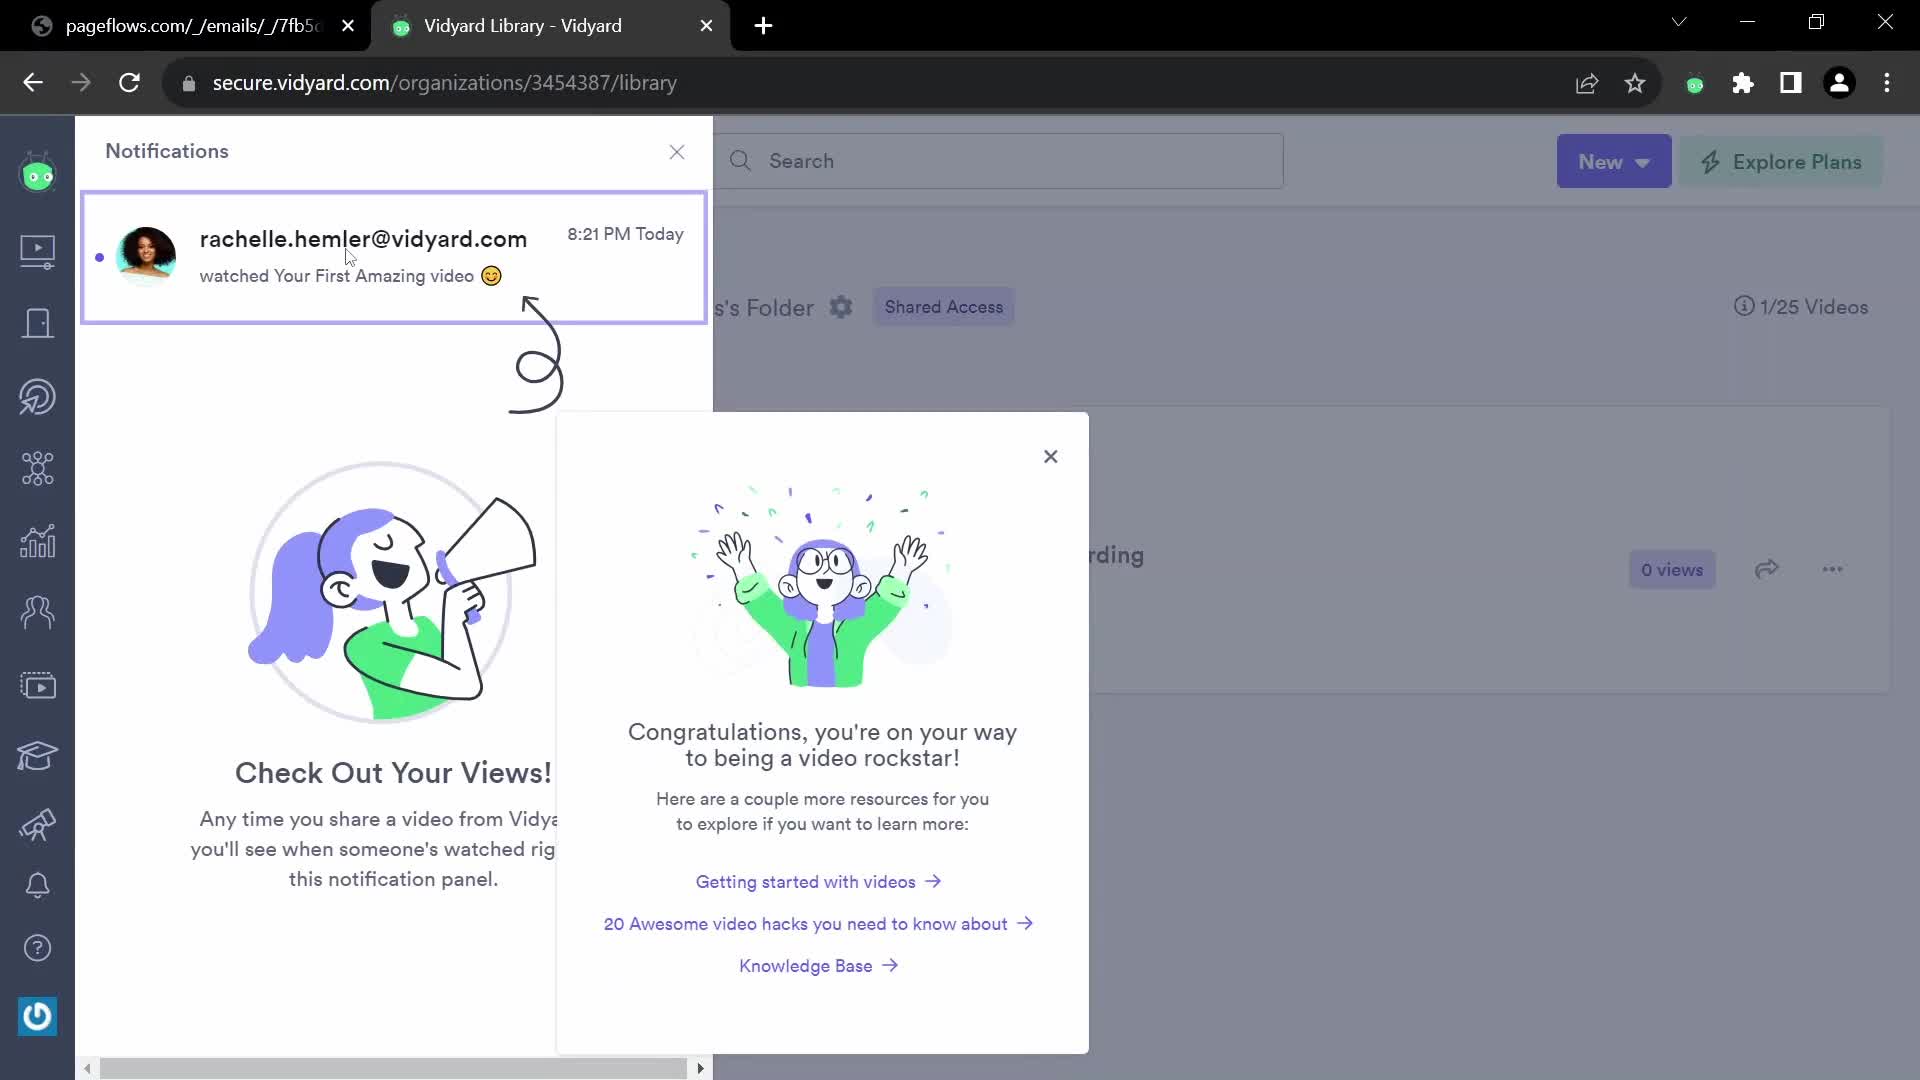Select the Analytics chart icon
1920x1080 pixels.
tap(37, 539)
